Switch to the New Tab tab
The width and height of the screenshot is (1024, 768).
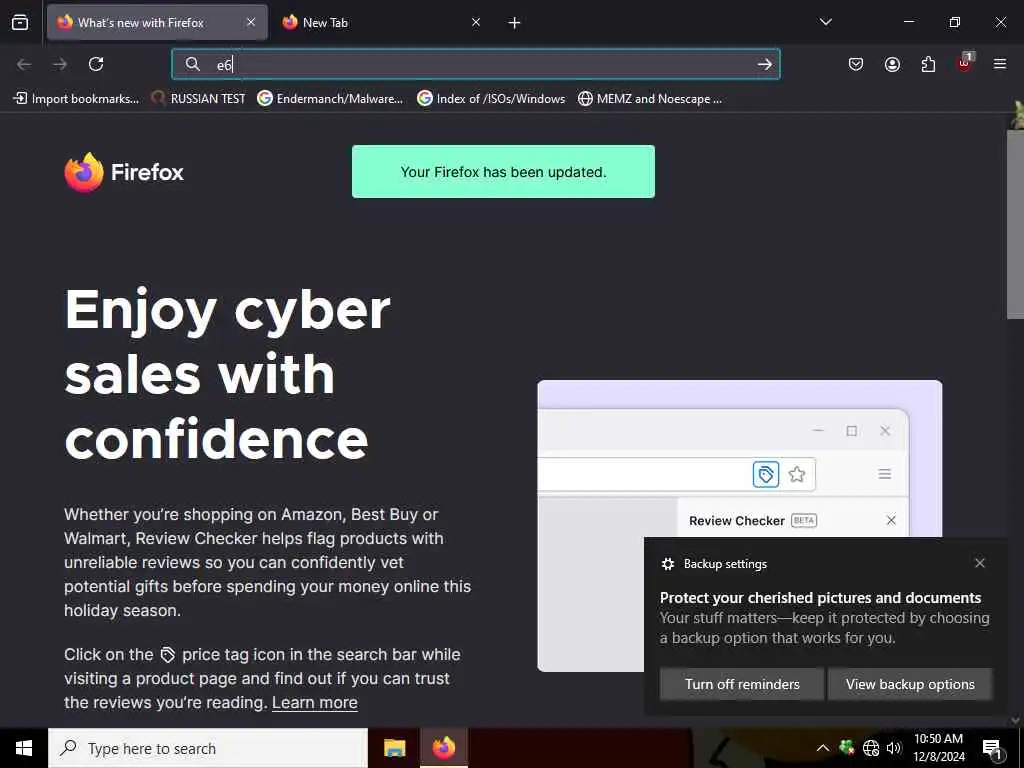[382, 23]
